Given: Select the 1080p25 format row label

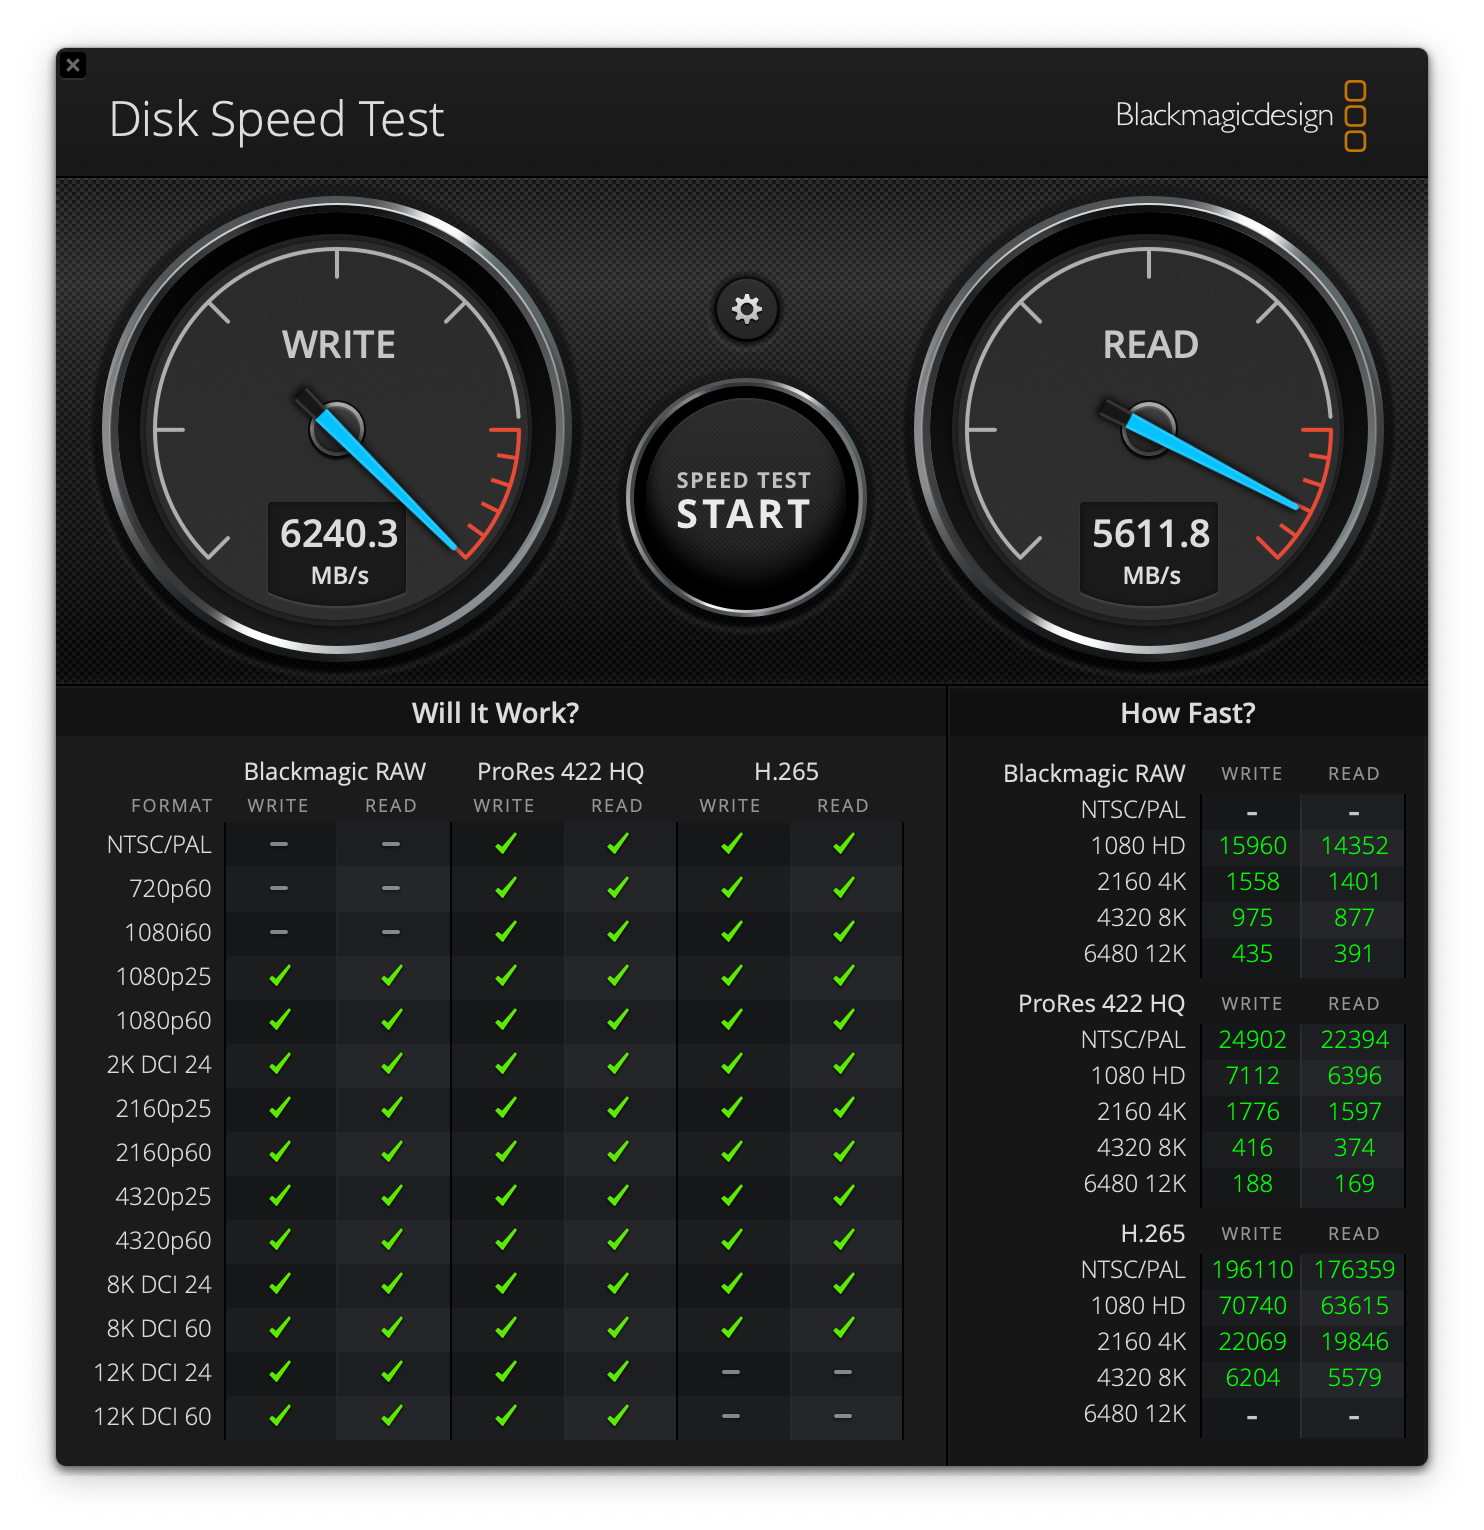Looking at the screenshot, I should [164, 977].
